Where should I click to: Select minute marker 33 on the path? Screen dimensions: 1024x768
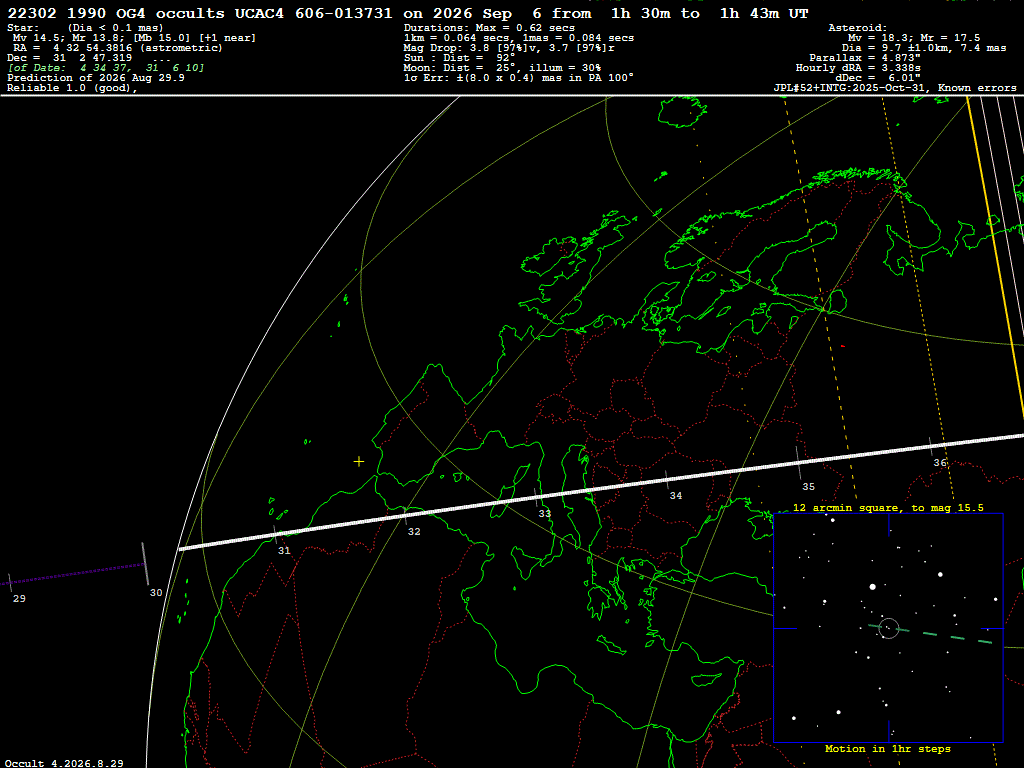(x=545, y=513)
